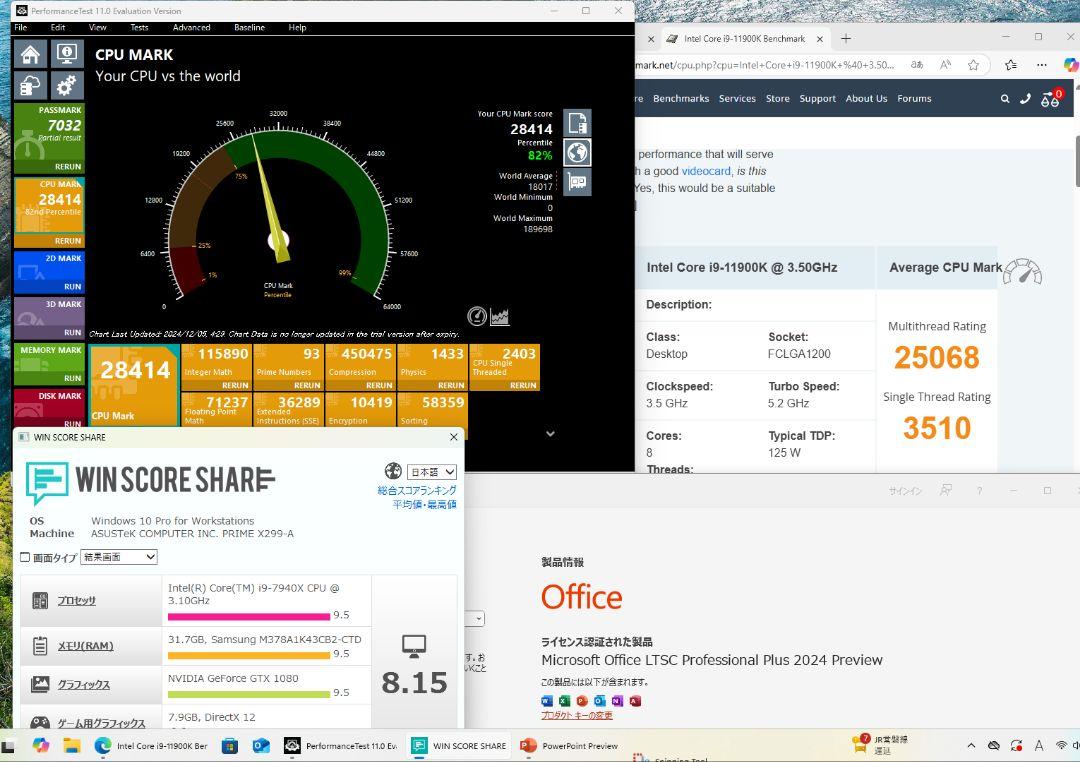The image size is (1080, 762).
Task: Click the translate page icon in Edge address bar
Action: 917,65
